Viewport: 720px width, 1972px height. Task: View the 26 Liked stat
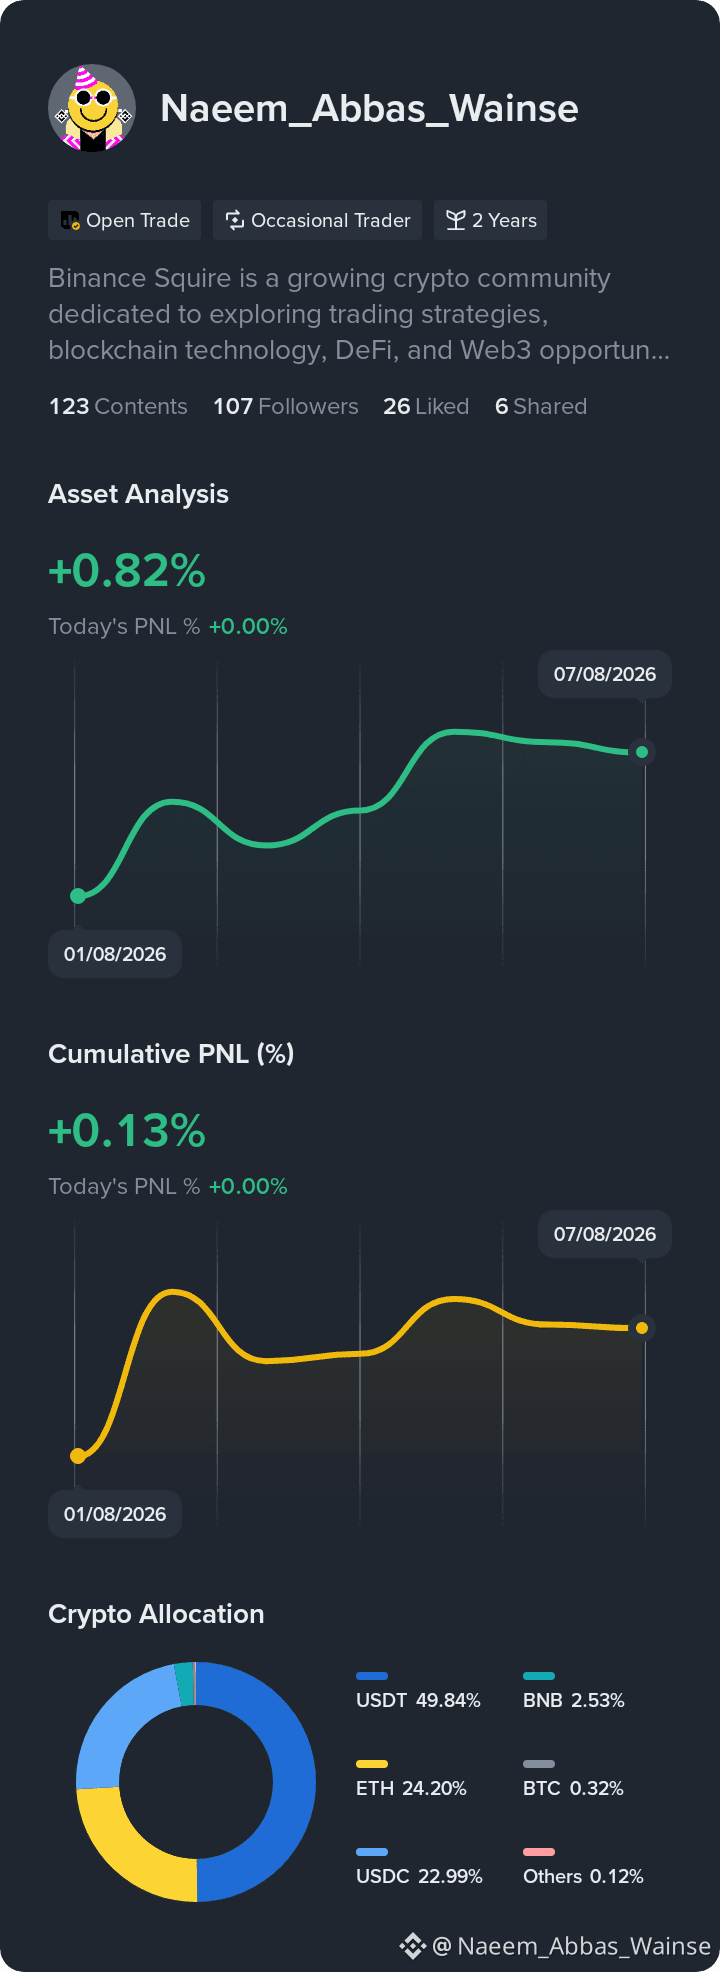coord(426,406)
